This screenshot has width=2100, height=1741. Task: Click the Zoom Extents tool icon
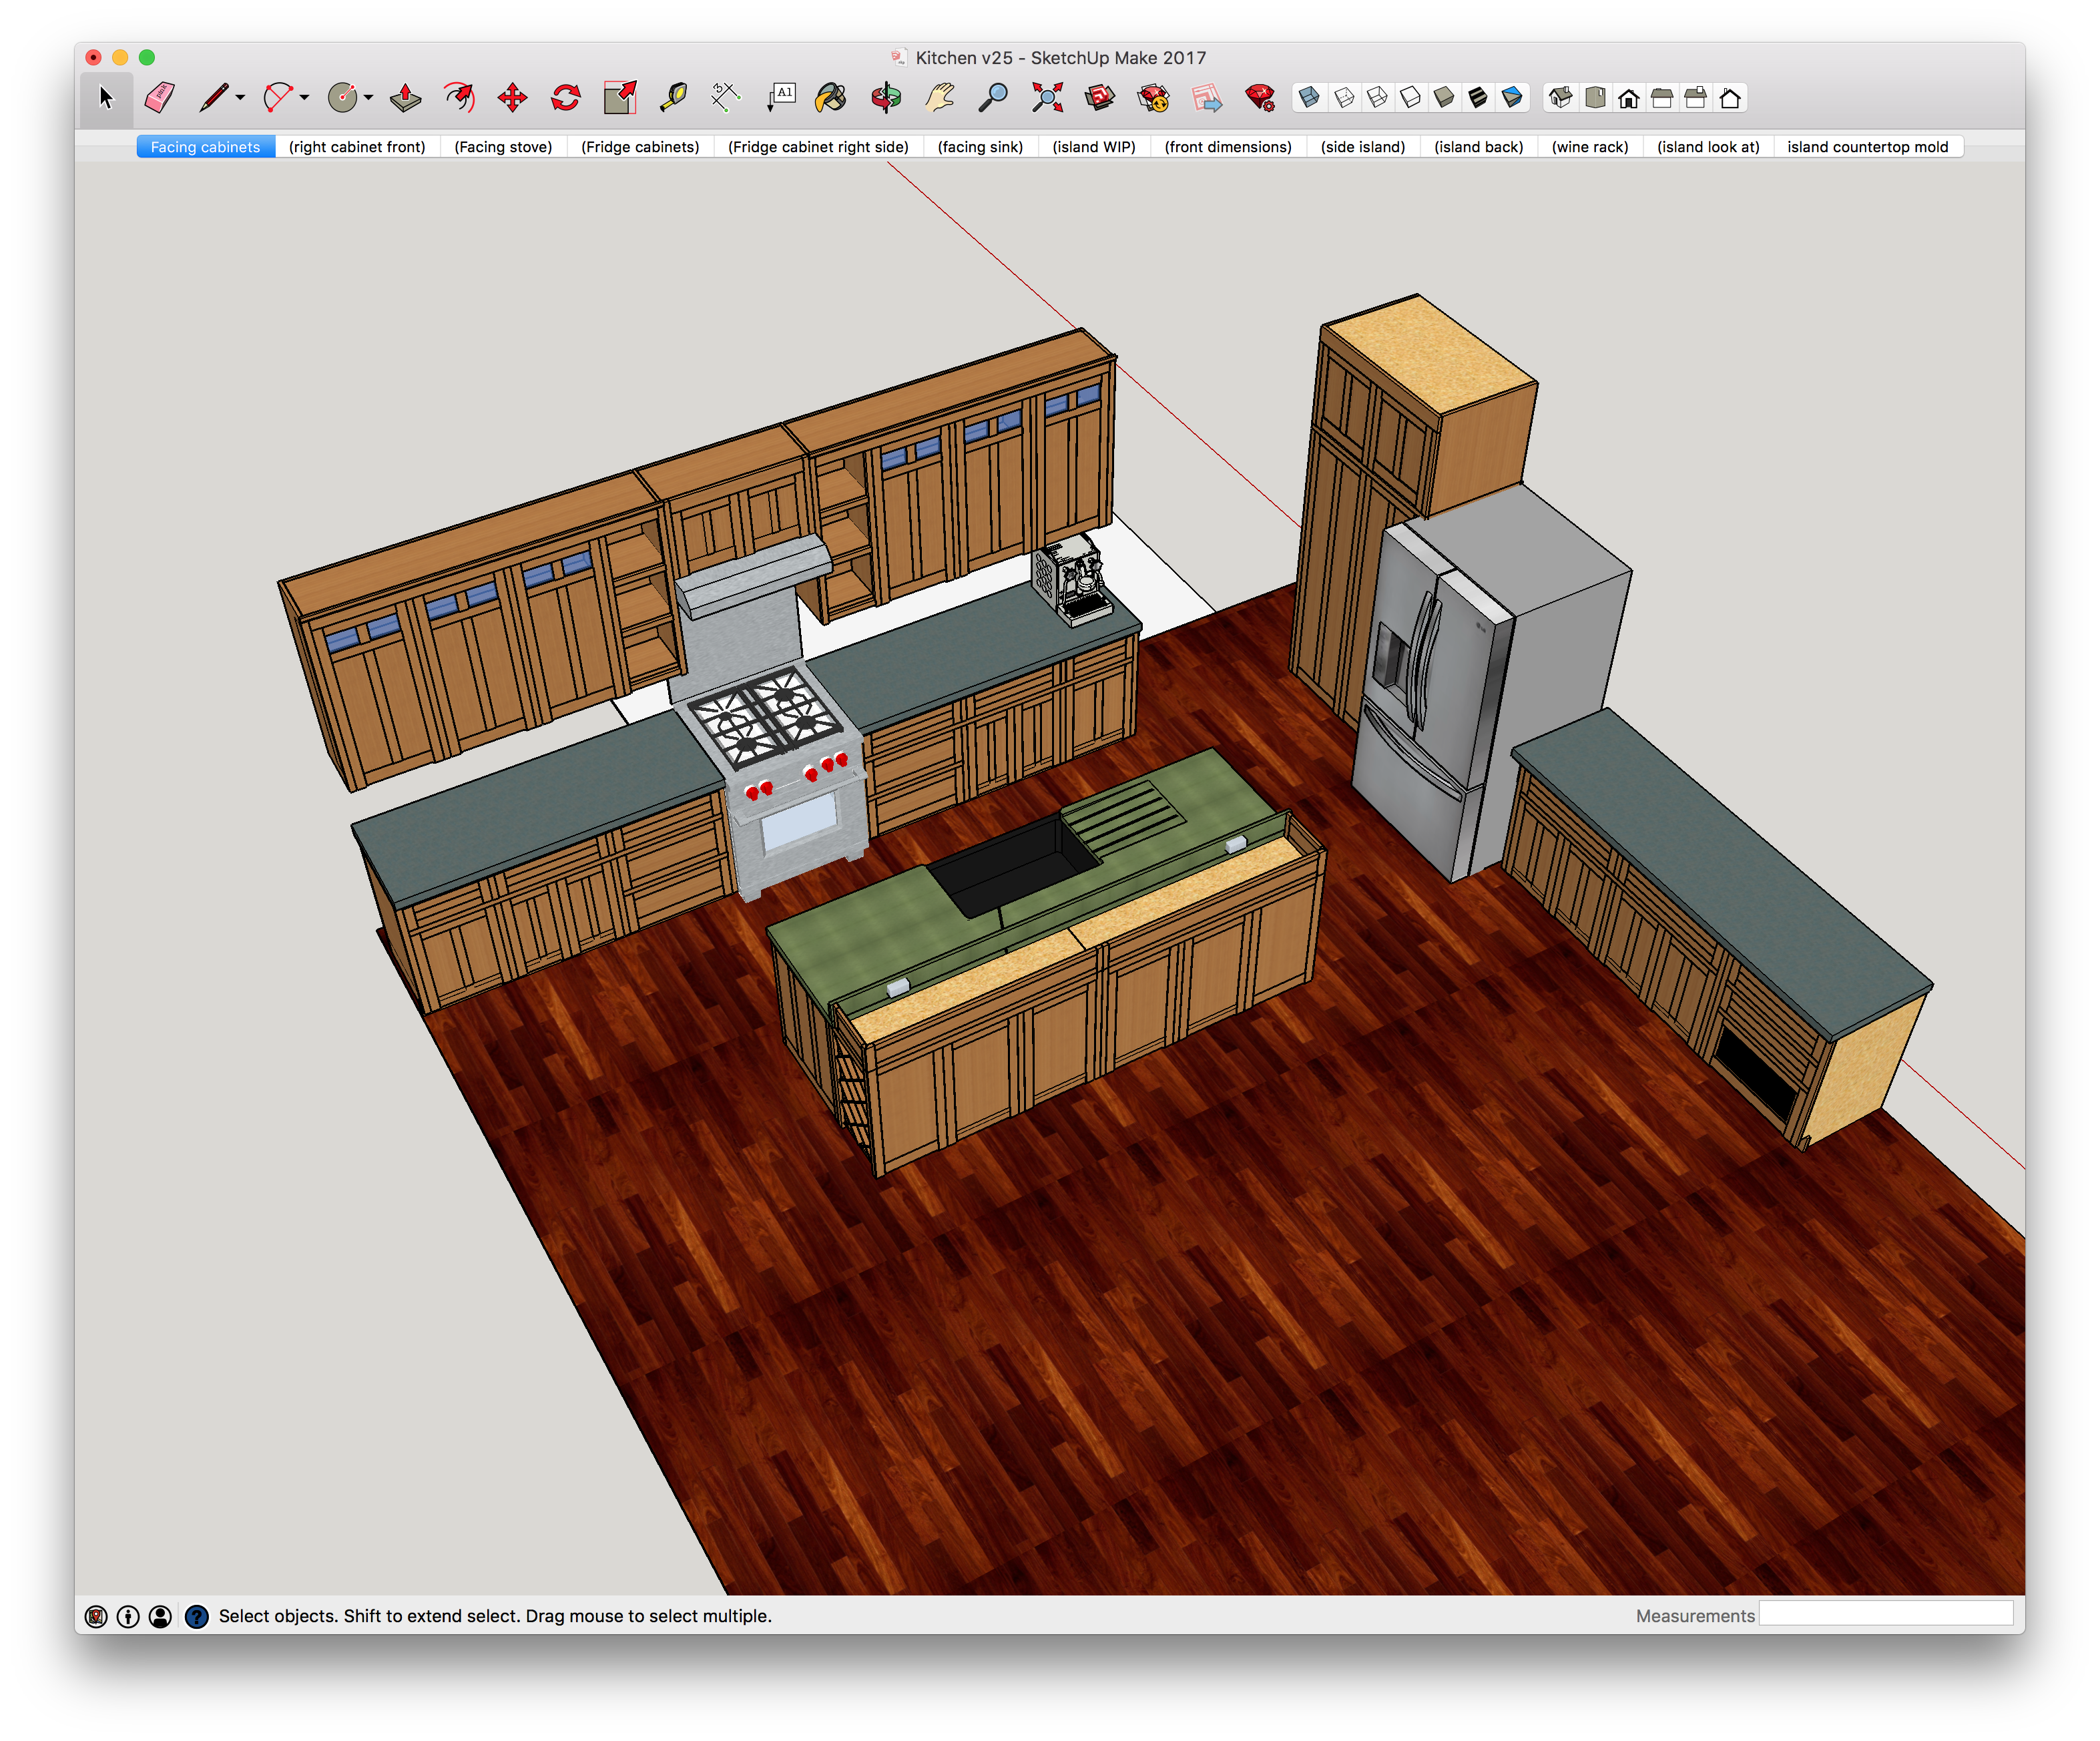(x=1047, y=99)
